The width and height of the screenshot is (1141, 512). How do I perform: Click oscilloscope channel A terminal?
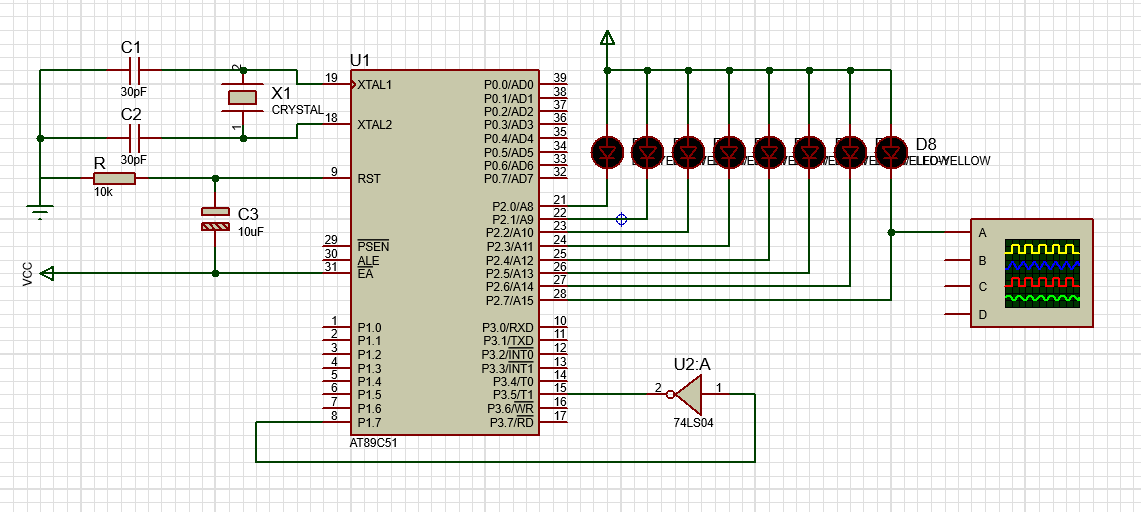[x=958, y=233]
